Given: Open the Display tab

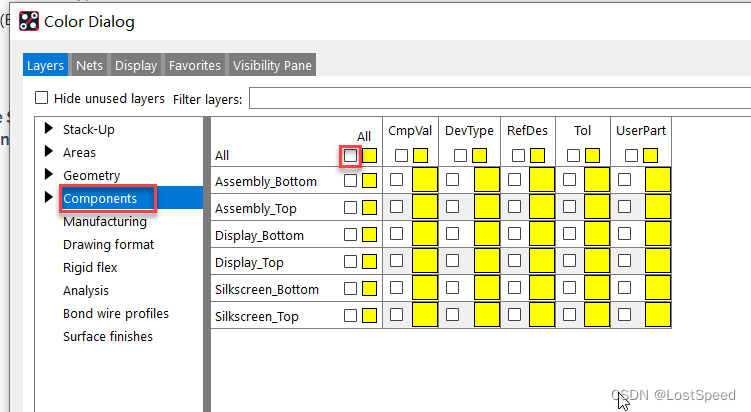Looking at the screenshot, I should point(135,66).
